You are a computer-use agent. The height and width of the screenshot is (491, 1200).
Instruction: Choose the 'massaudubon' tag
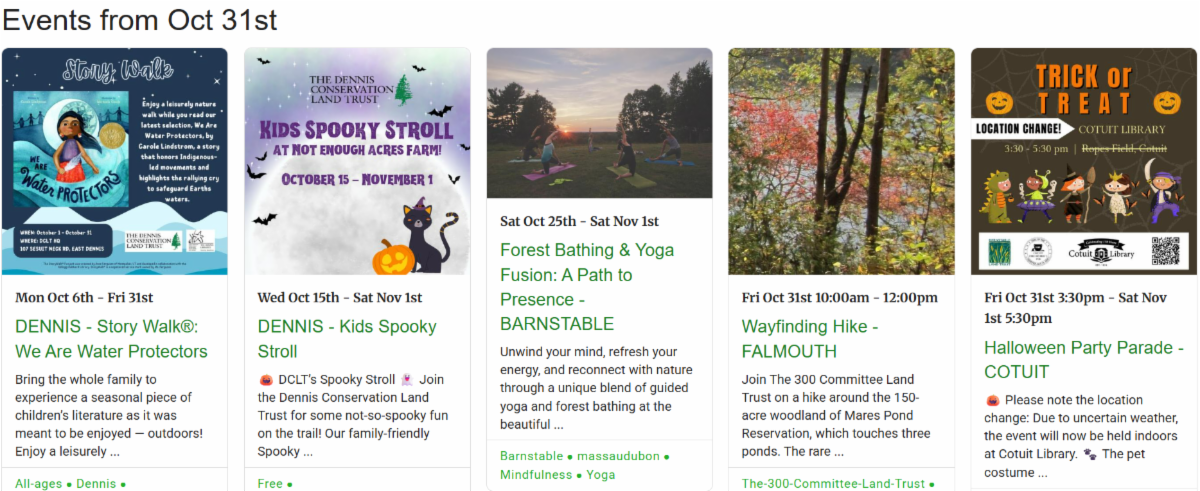(x=618, y=456)
